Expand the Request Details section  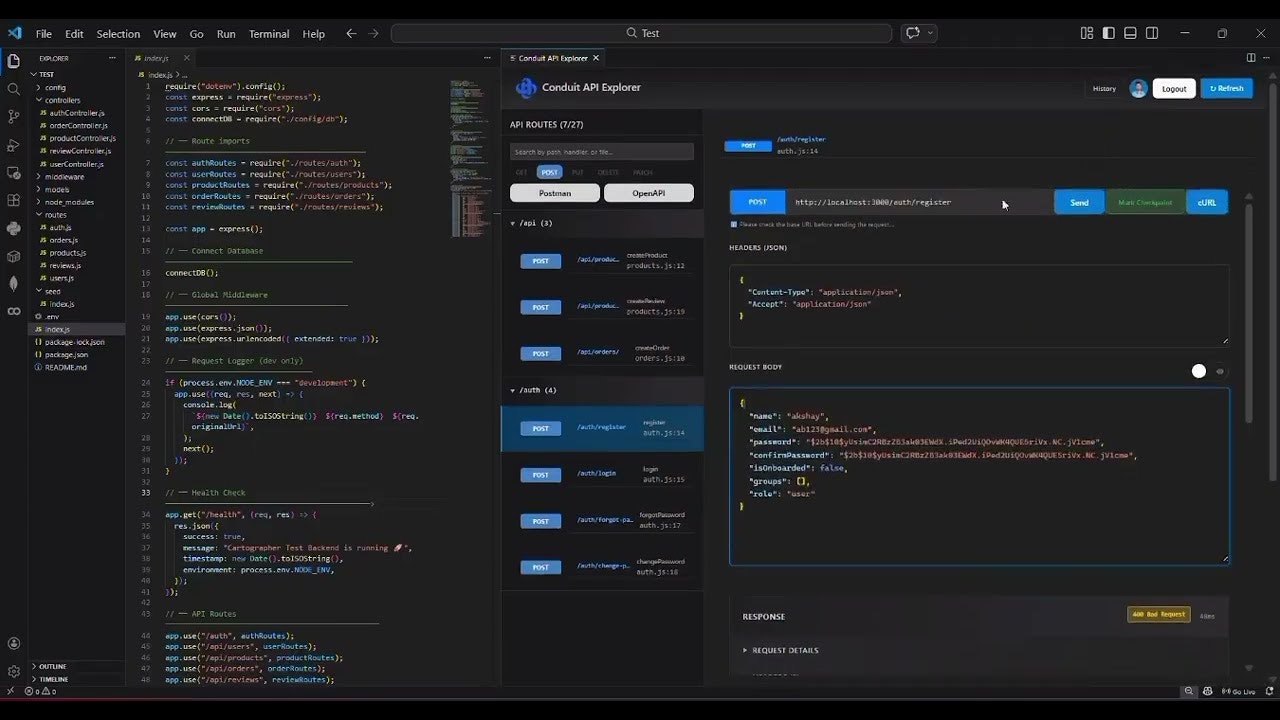(780, 650)
